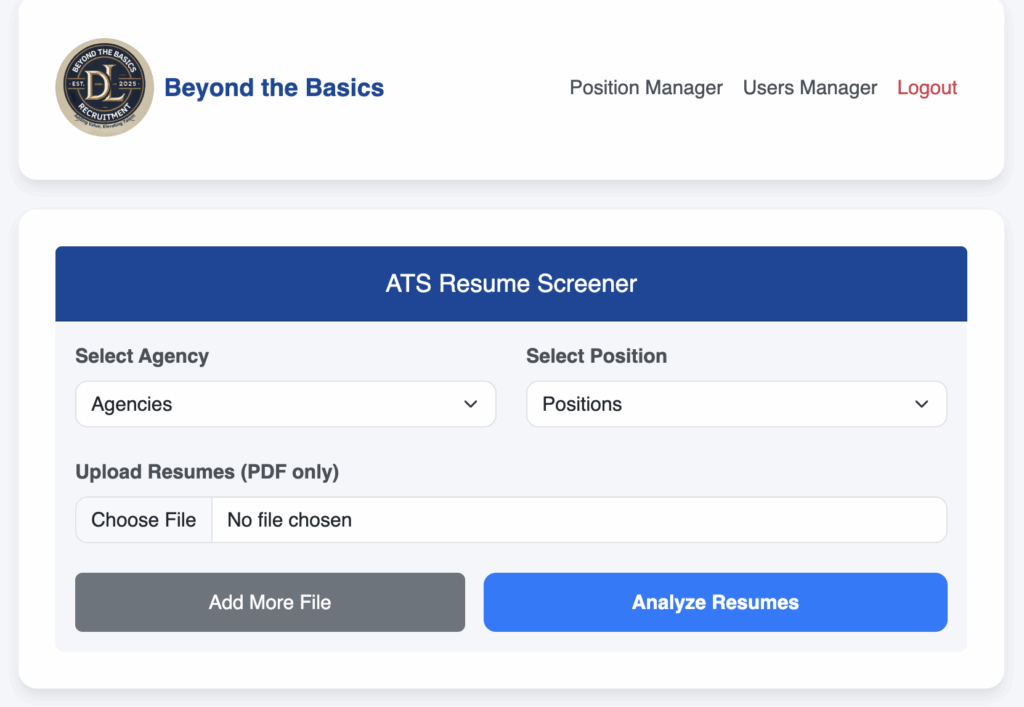Log out using the red Logout link
This screenshot has width=1024, height=707.
click(927, 88)
